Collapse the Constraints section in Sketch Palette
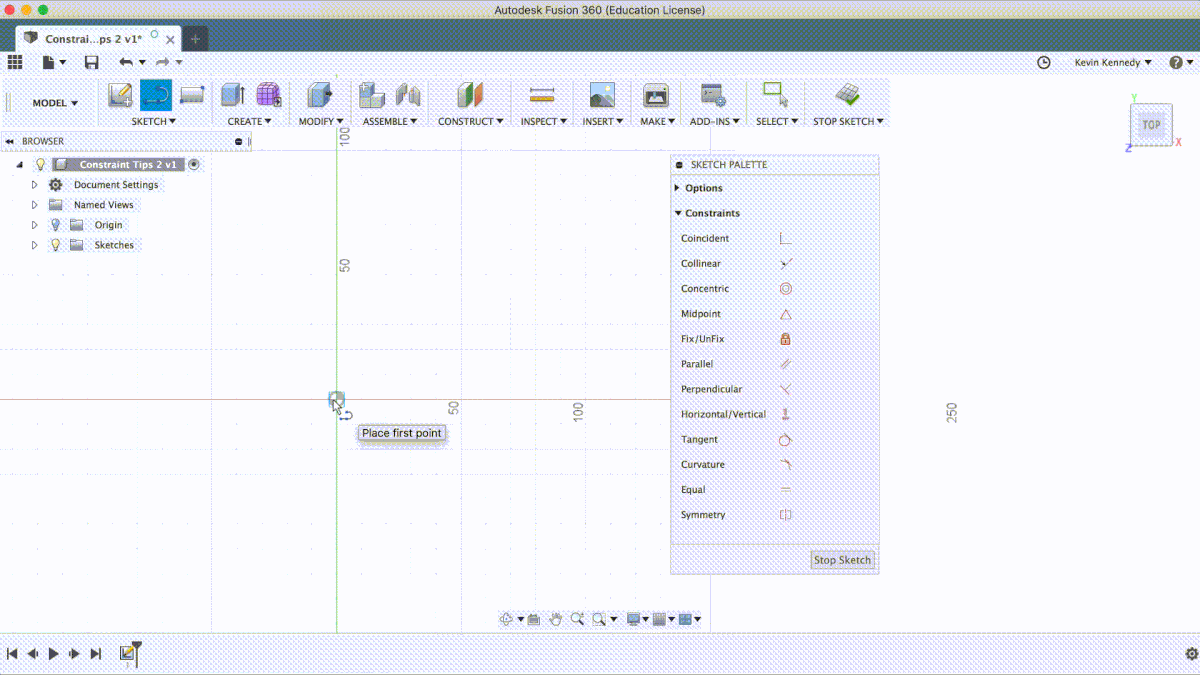The height and width of the screenshot is (675, 1200). point(678,213)
